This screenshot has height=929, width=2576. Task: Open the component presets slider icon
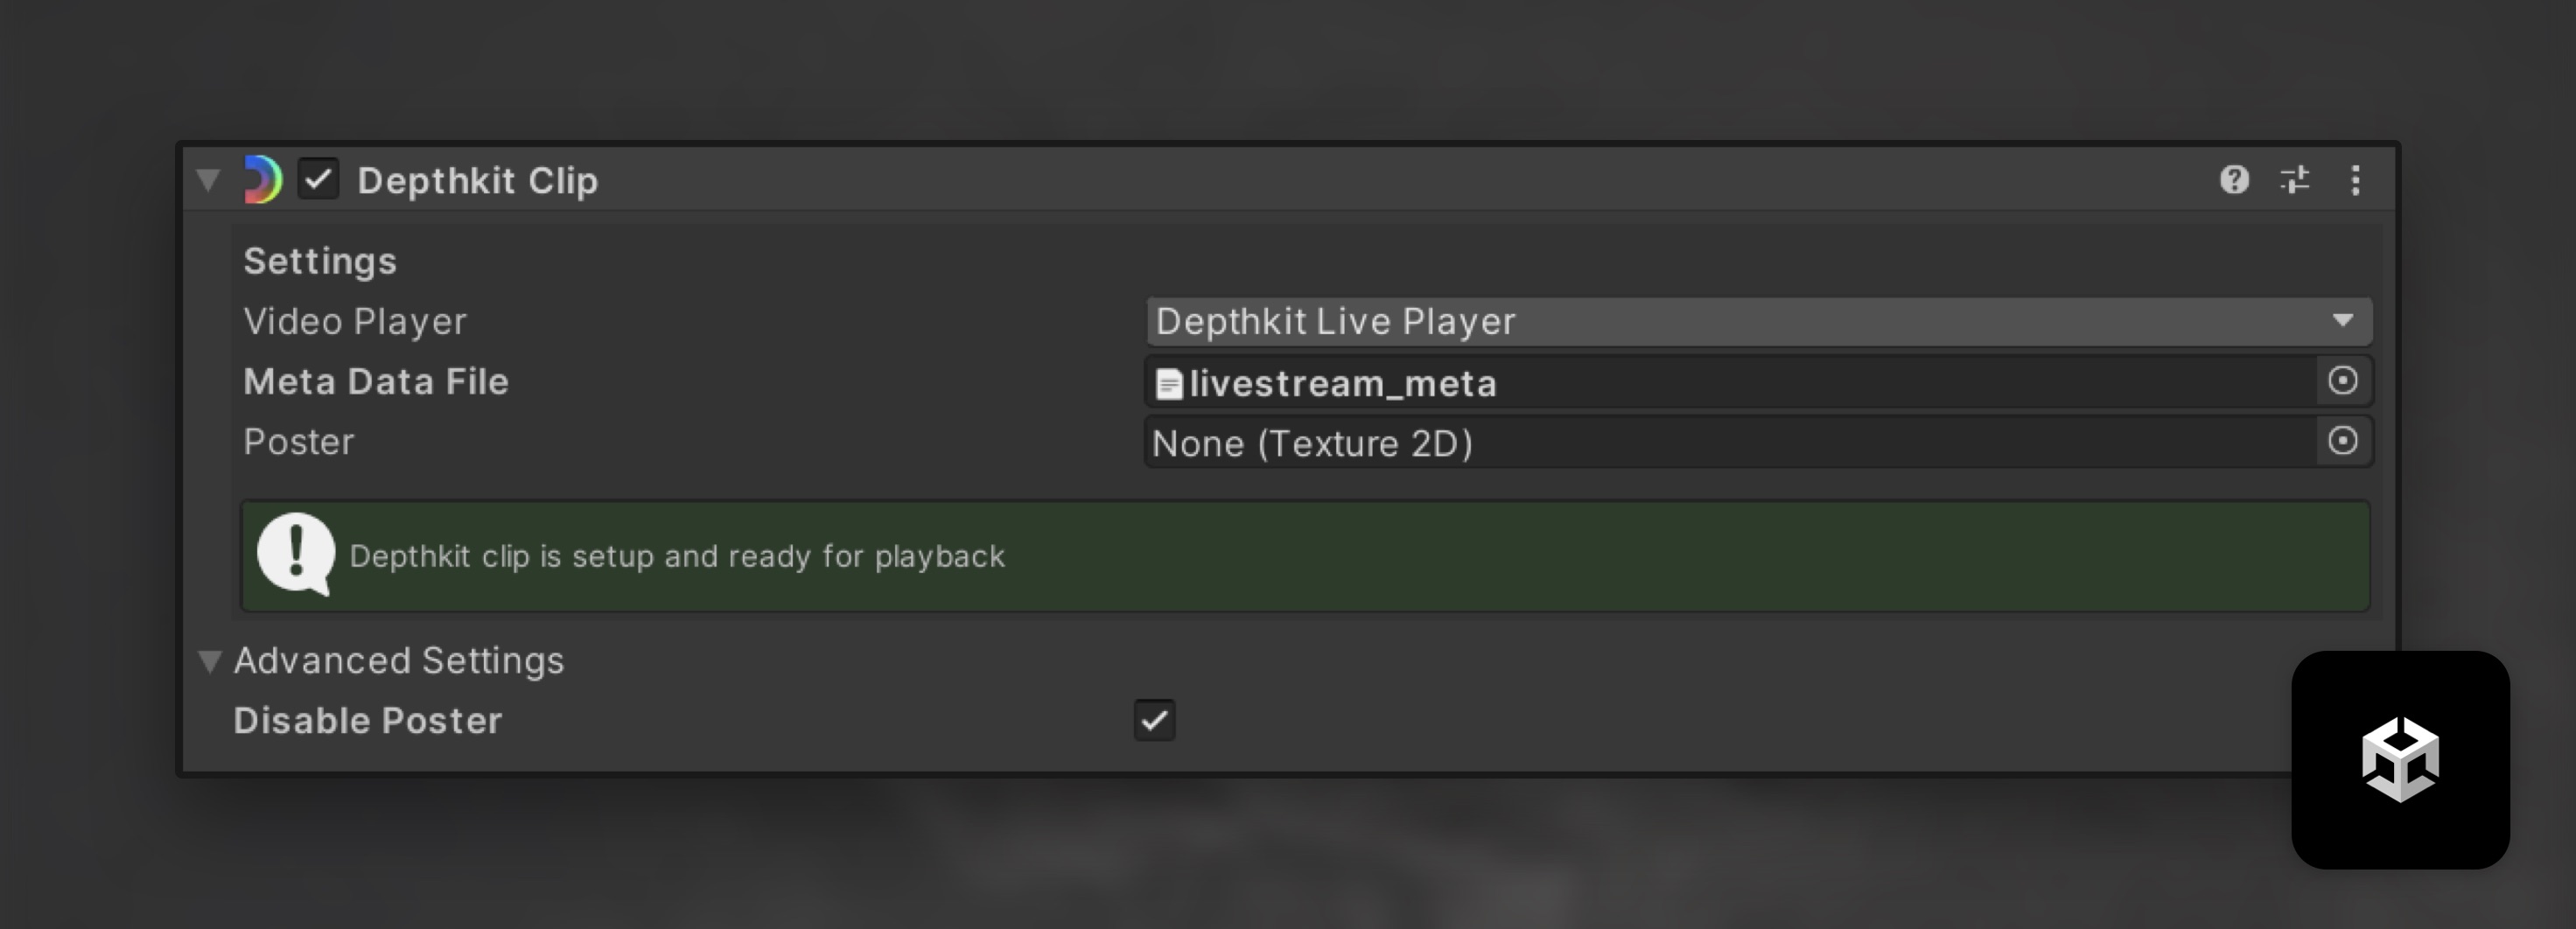2294,180
